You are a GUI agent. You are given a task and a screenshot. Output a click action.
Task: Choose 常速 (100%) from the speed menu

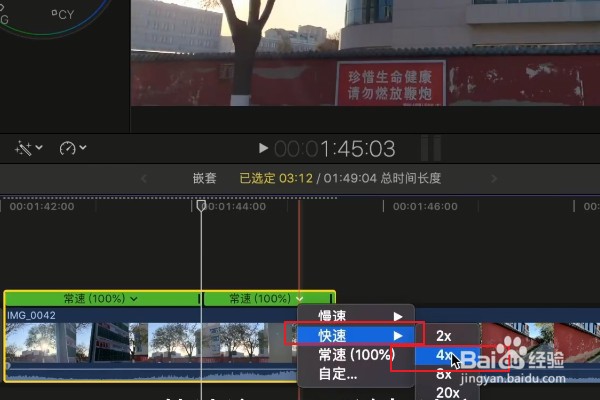click(x=356, y=355)
